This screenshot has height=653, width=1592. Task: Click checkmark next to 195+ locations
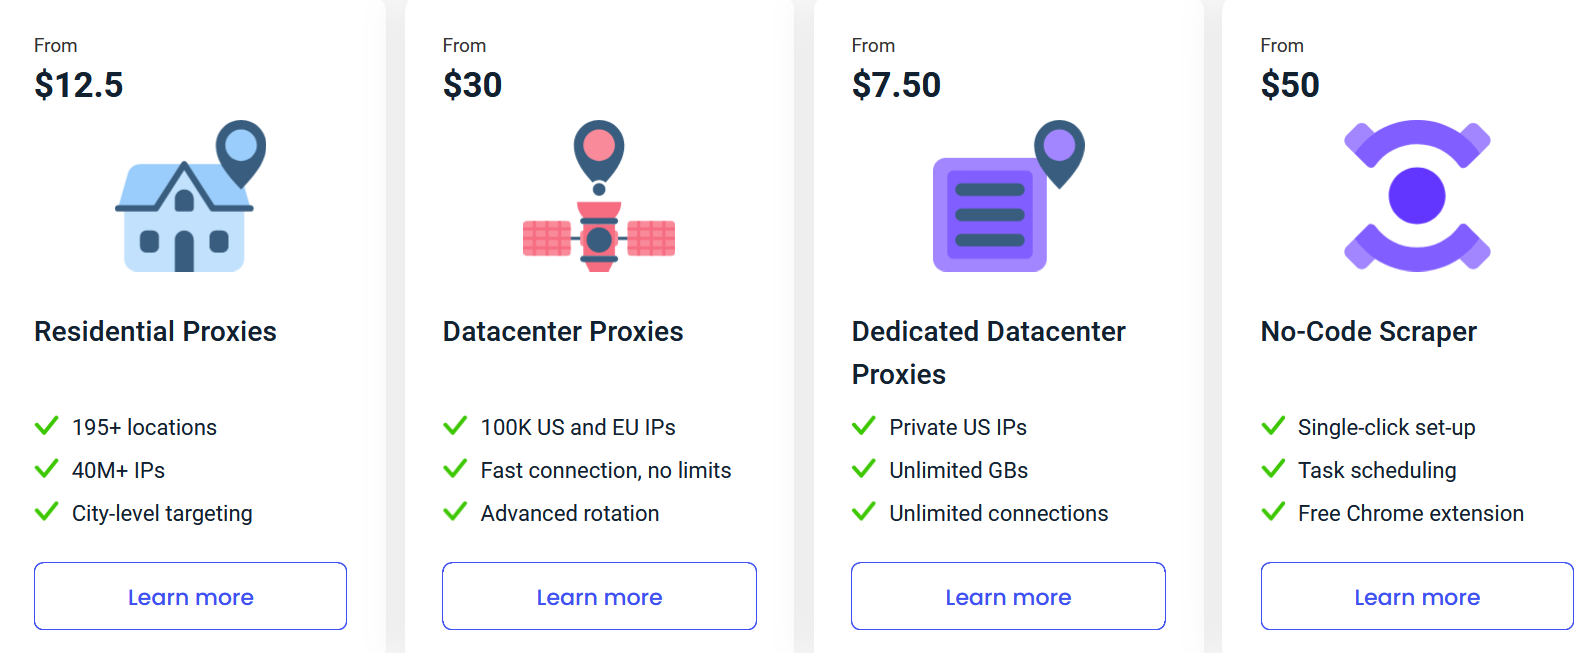47,427
